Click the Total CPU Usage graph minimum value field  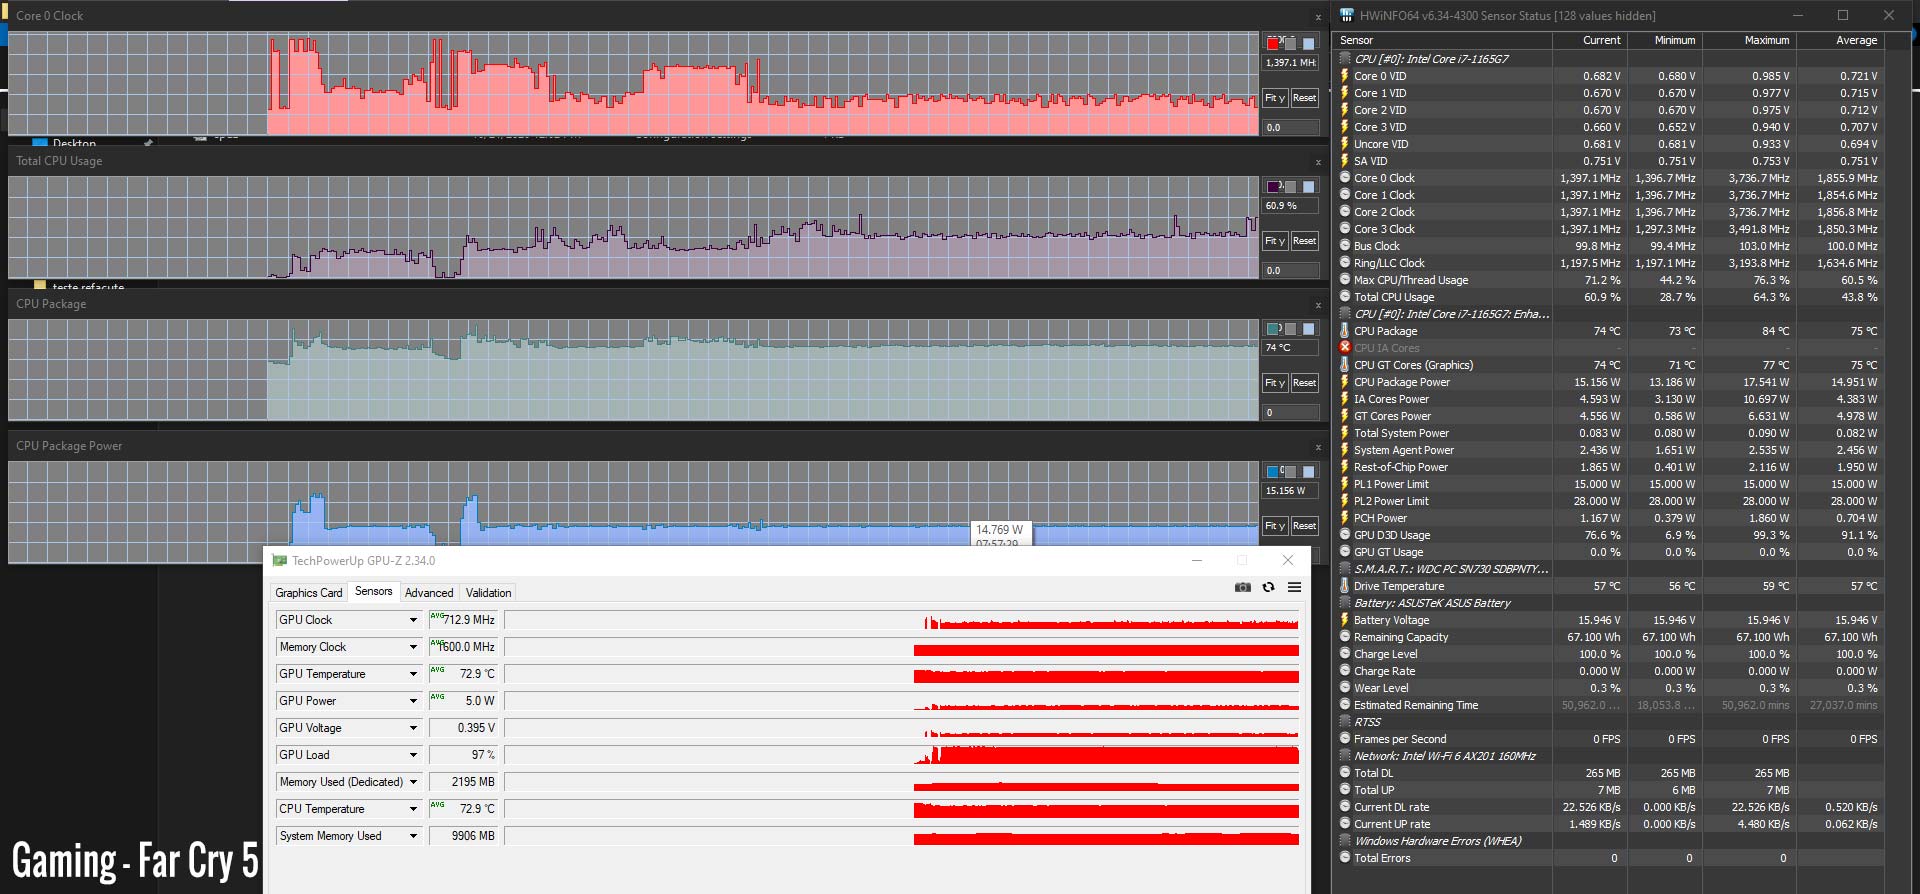(1291, 271)
